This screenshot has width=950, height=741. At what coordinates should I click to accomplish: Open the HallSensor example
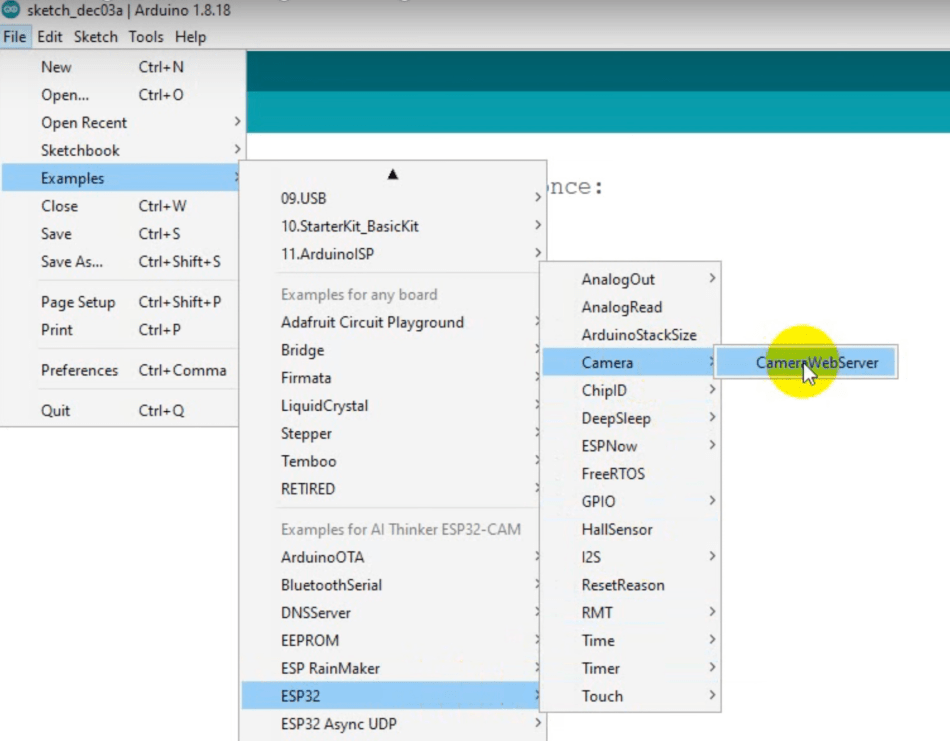(x=630, y=530)
